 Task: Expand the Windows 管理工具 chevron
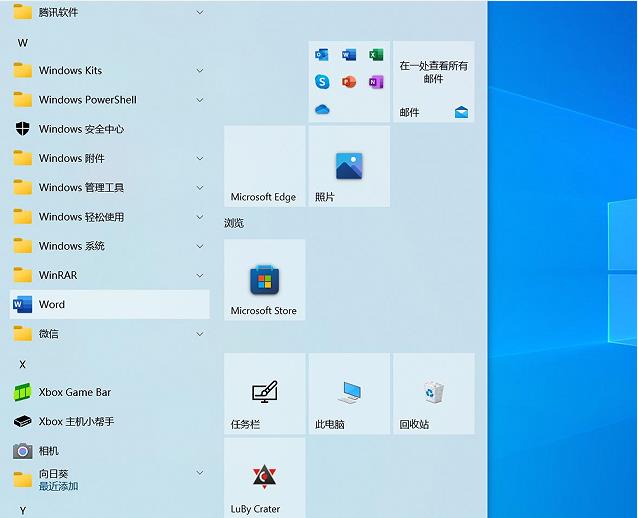[x=200, y=187]
